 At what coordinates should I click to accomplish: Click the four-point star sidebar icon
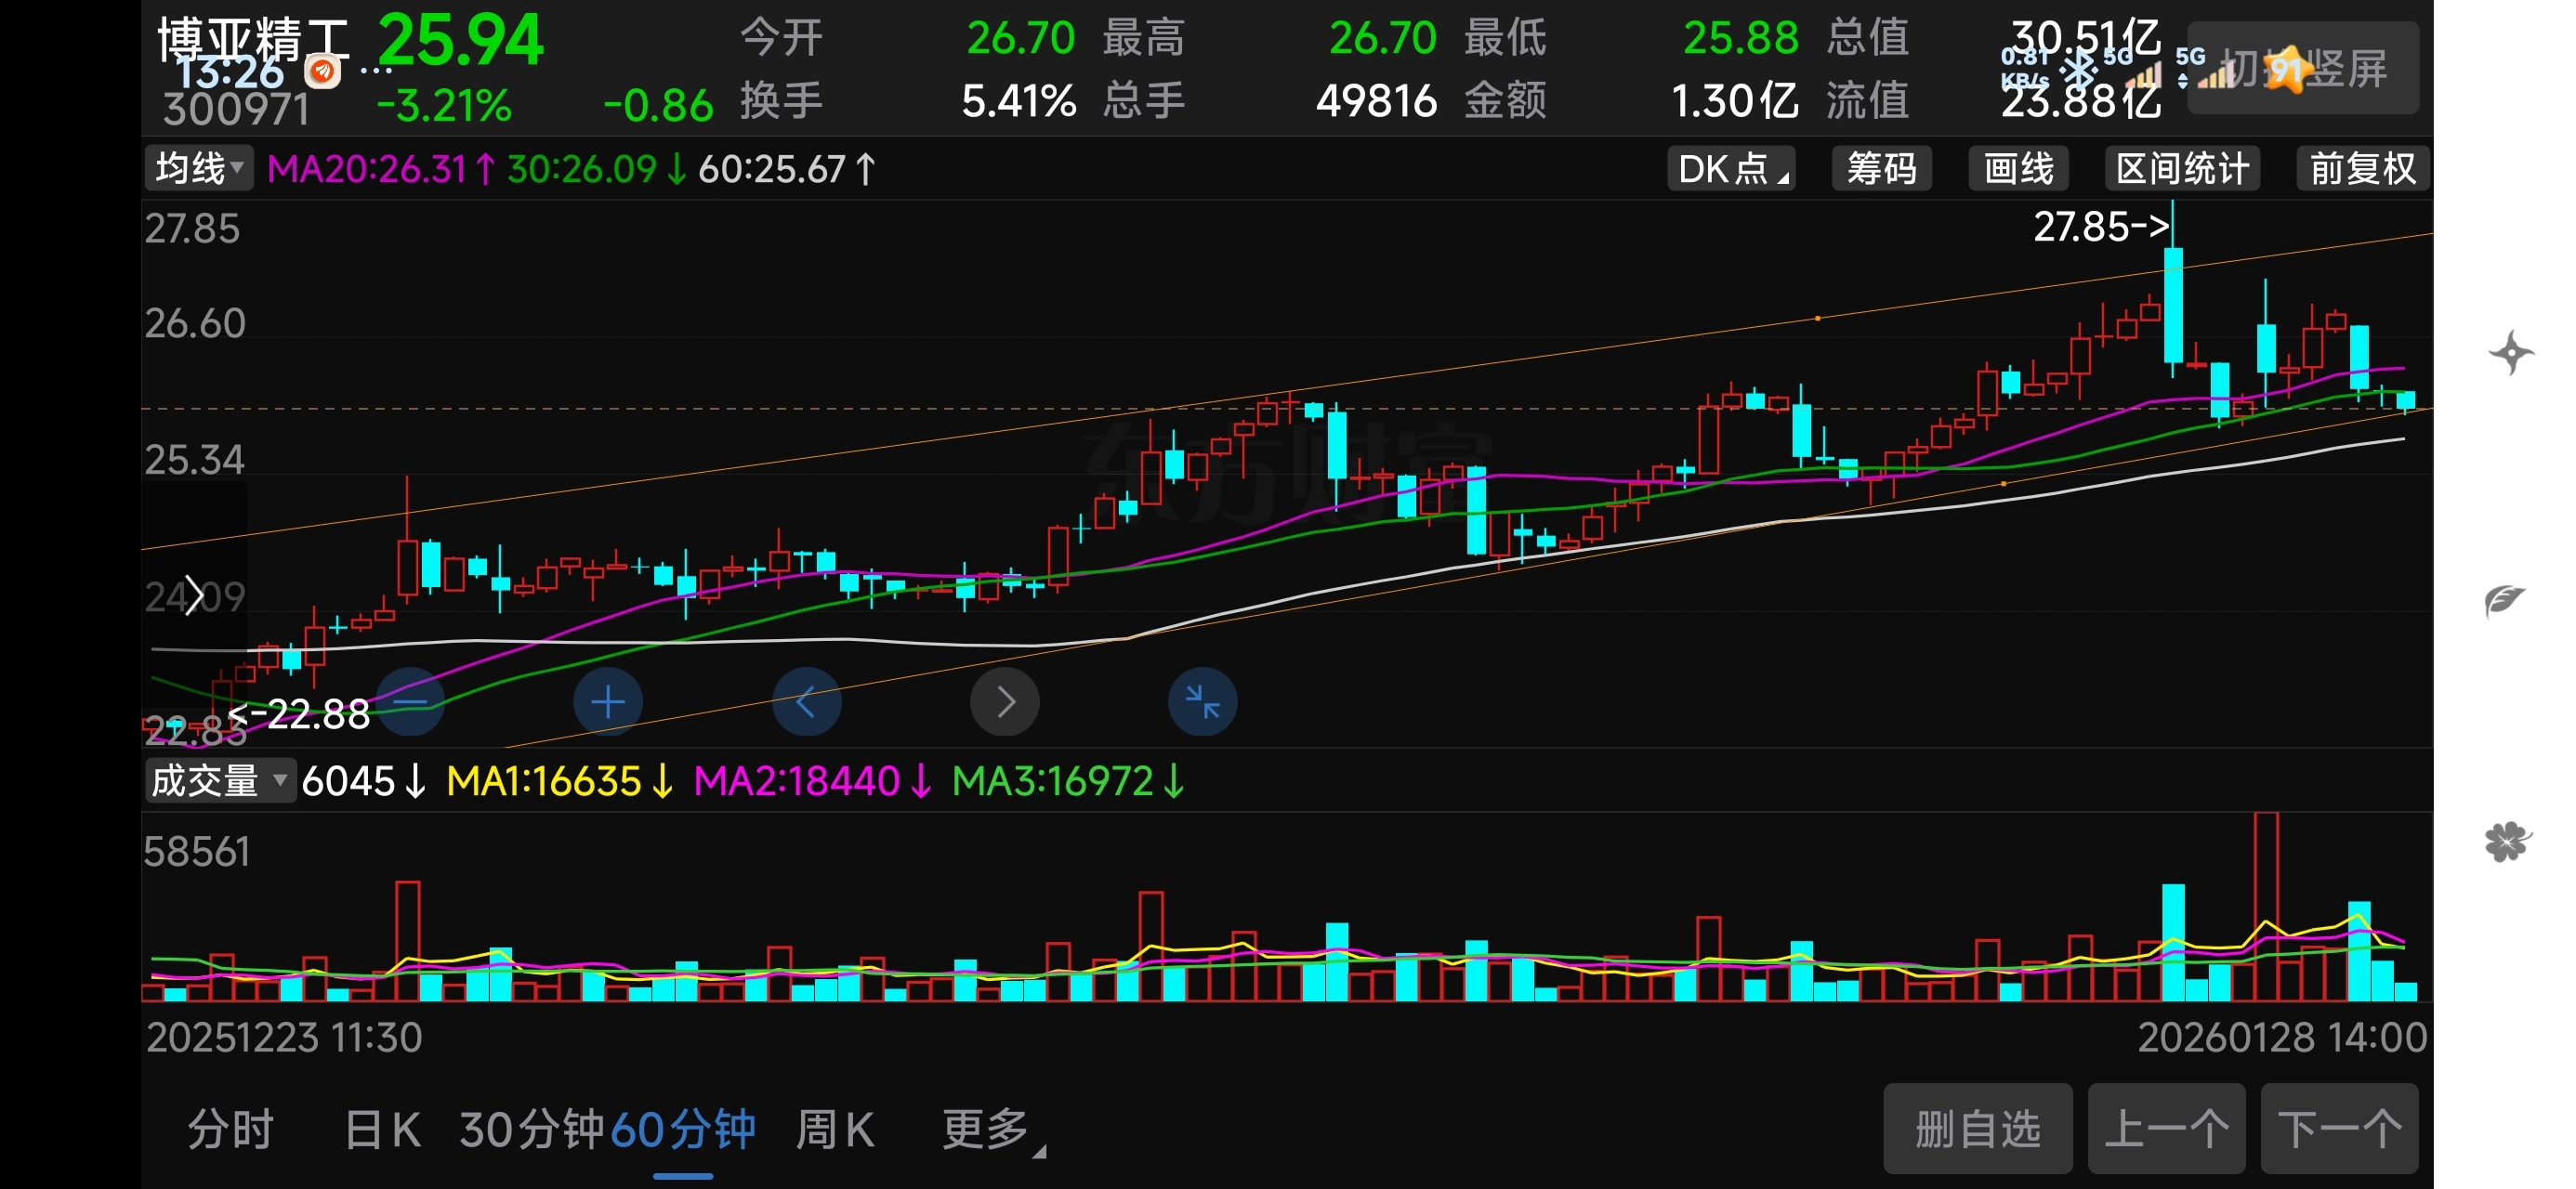2510,353
